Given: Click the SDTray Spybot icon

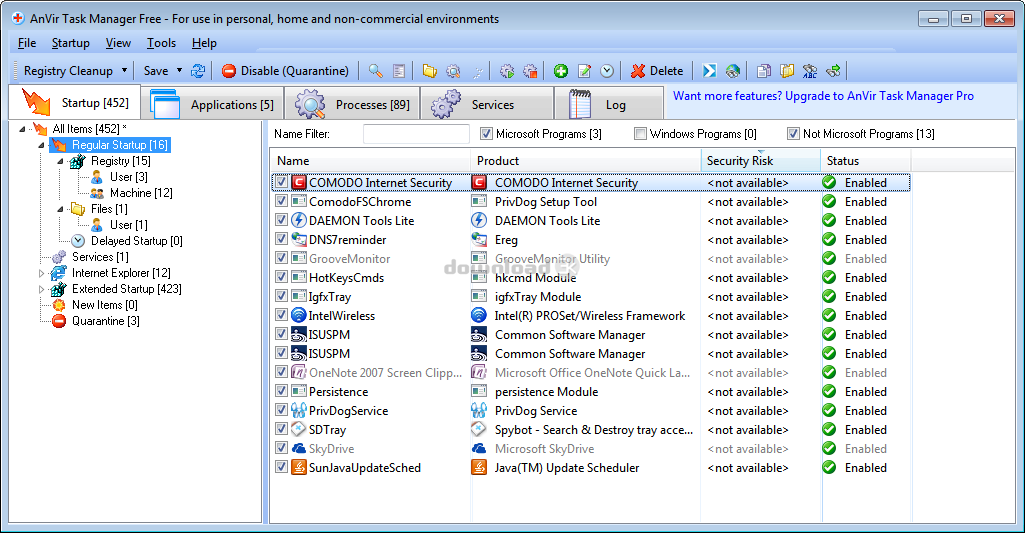Looking at the screenshot, I should point(299,430).
